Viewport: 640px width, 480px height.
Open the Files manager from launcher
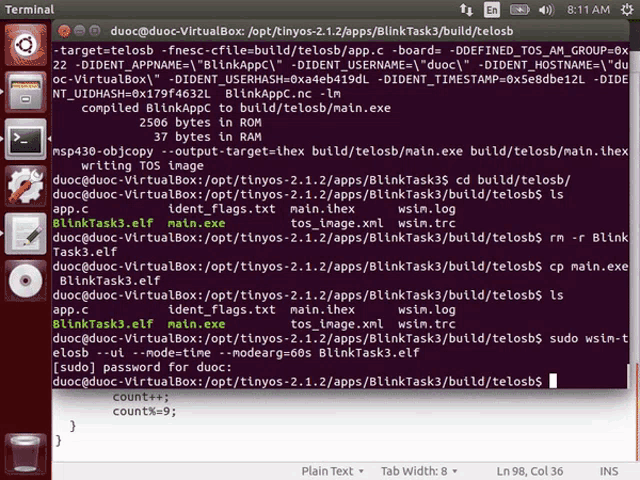25,91
